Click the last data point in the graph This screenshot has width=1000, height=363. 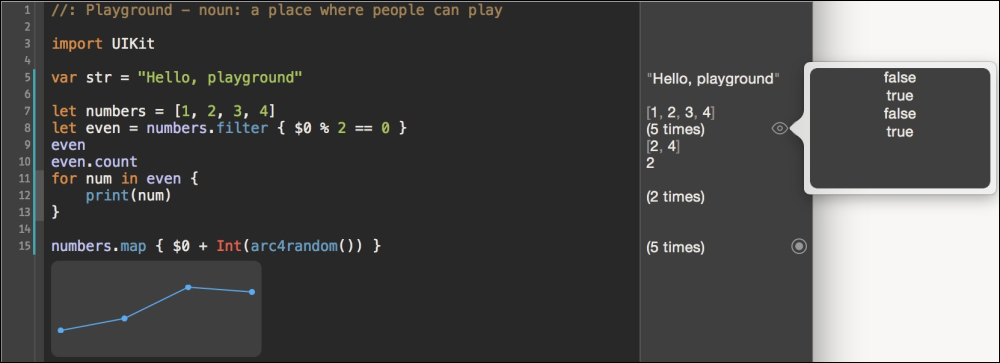[x=252, y=292]
